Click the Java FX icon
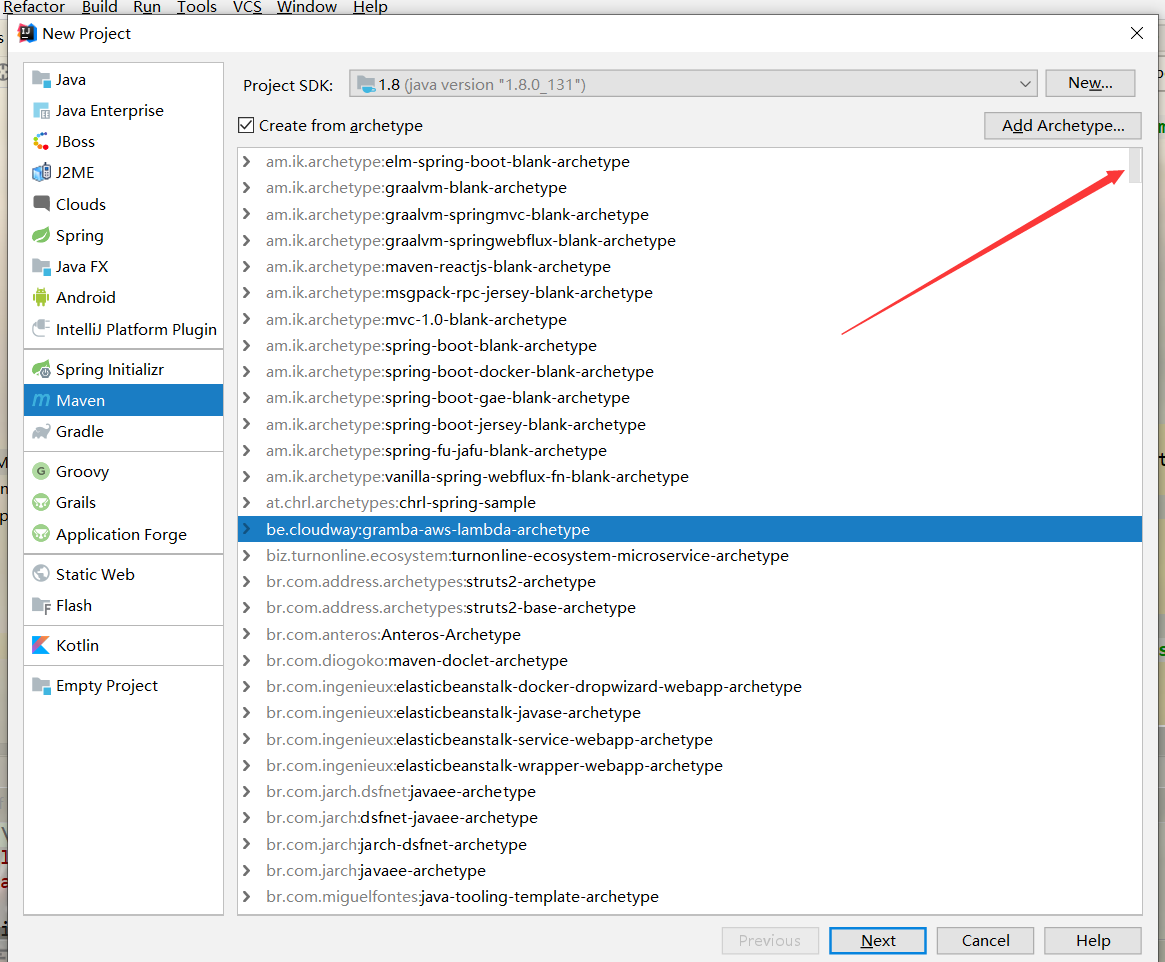Image resolution: width=1165 pixels, height=962 pixels. point(41,266)
